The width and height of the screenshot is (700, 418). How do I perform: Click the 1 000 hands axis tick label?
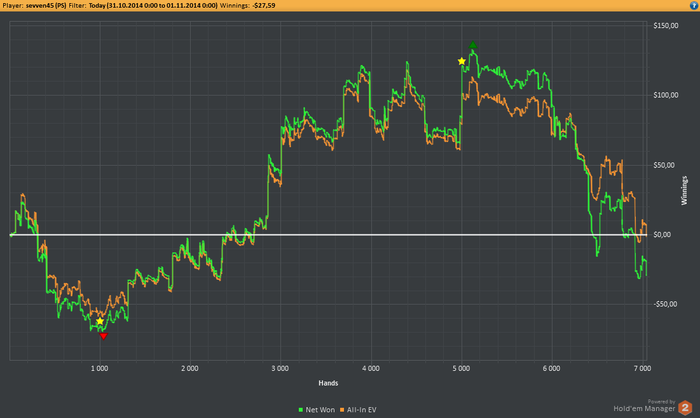point(100,368)
